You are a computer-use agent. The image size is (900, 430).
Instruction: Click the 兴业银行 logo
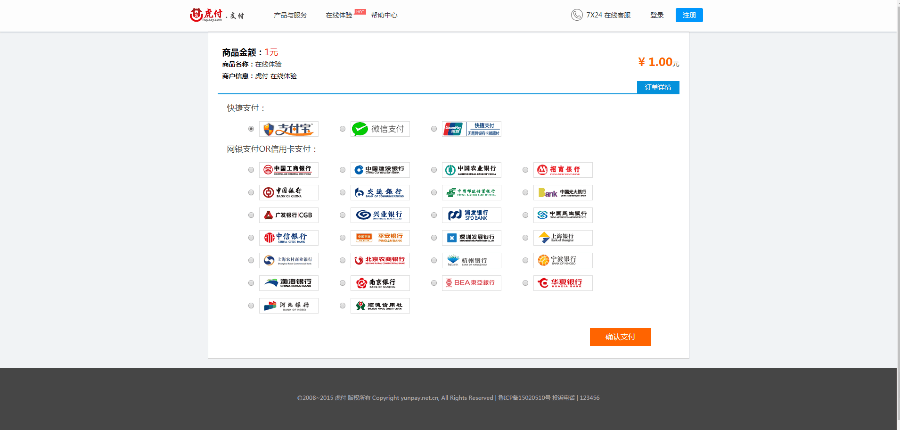coord(380,215)
